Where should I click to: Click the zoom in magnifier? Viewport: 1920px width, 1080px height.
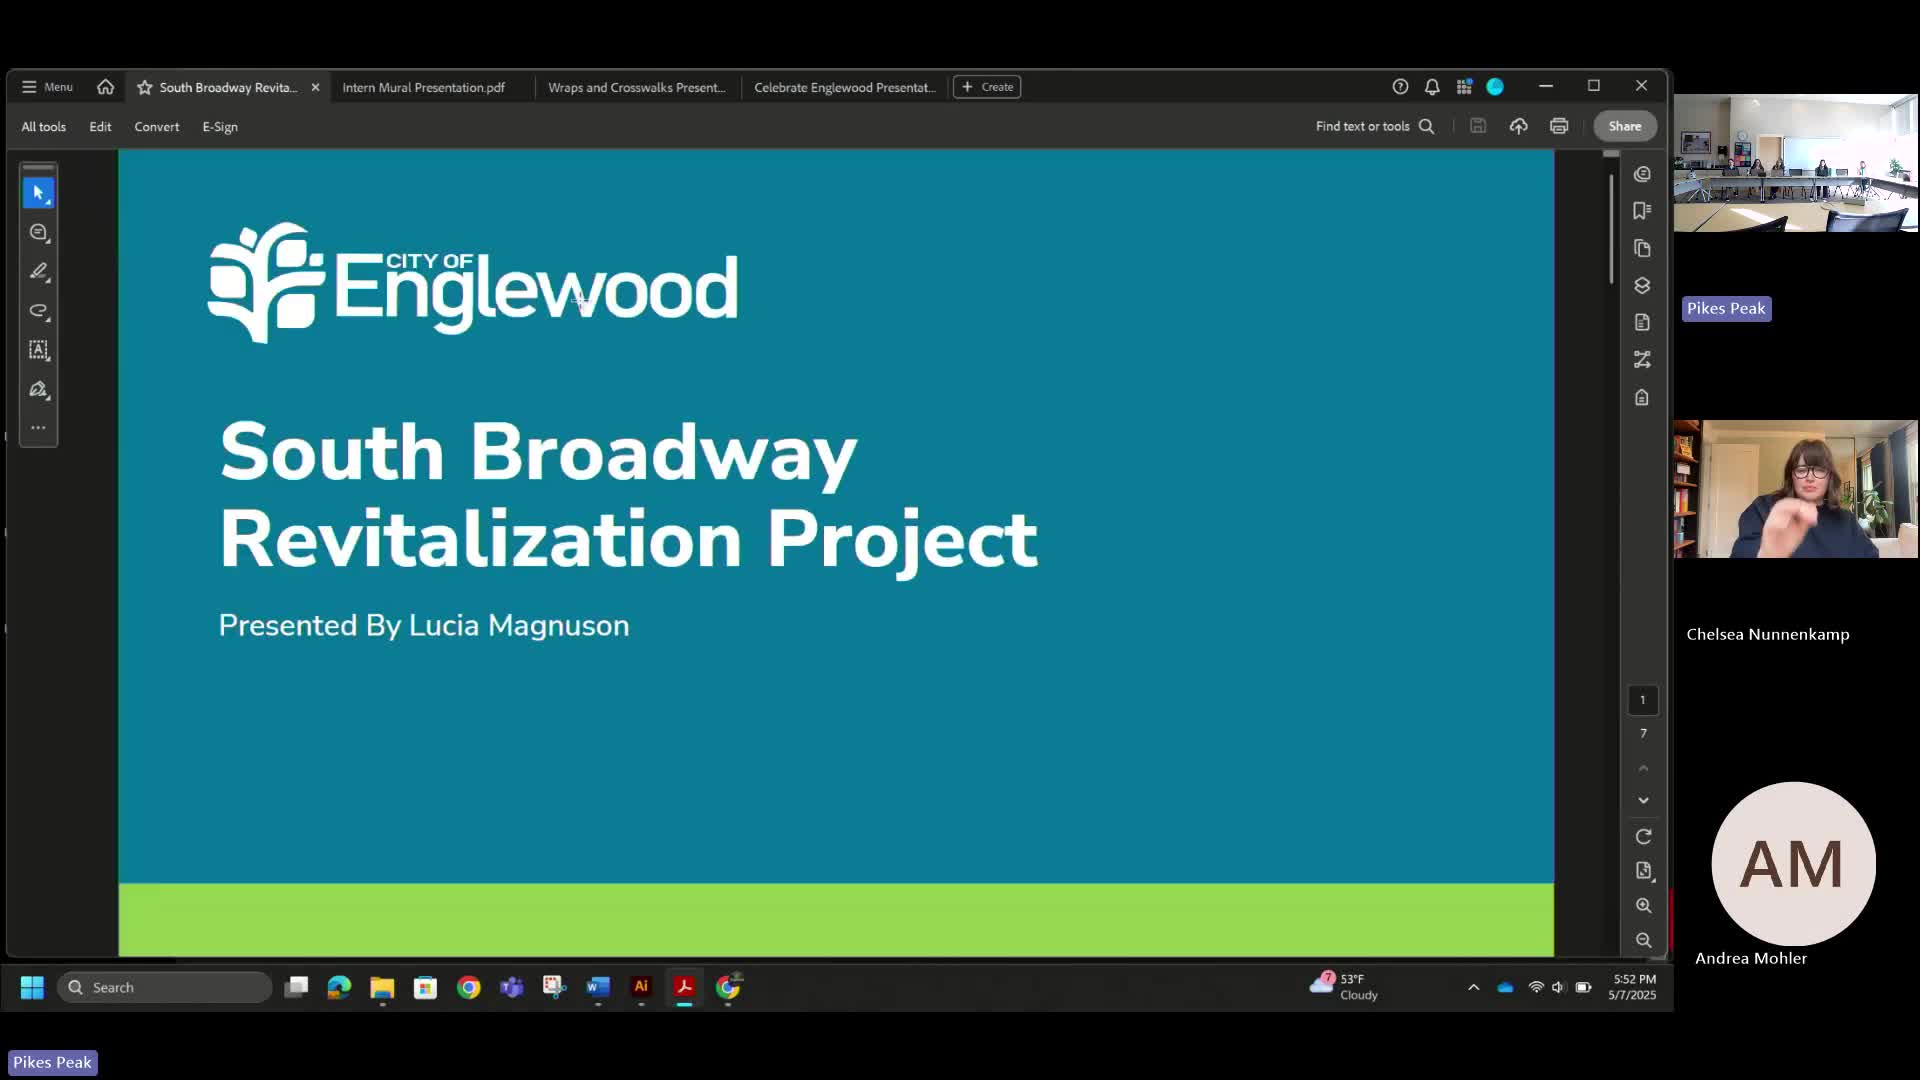coord(1643,905)
